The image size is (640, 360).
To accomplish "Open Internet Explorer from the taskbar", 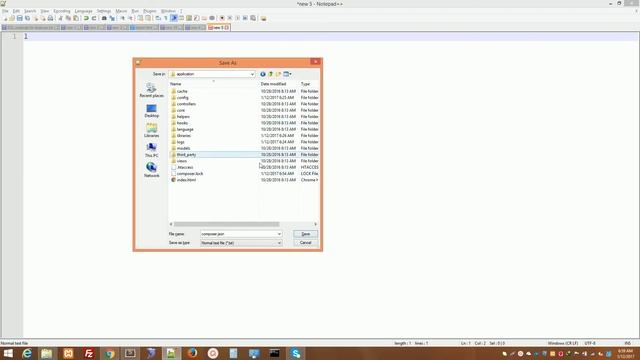I will click(27, 353).
